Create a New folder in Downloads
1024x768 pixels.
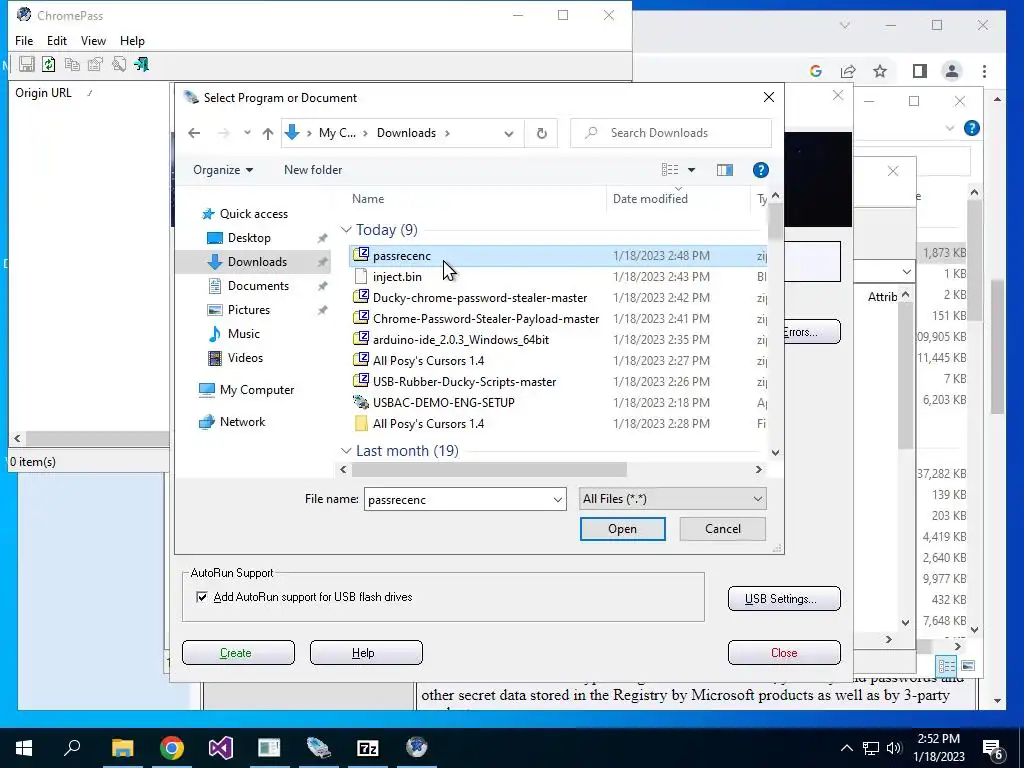click(313, 170)
